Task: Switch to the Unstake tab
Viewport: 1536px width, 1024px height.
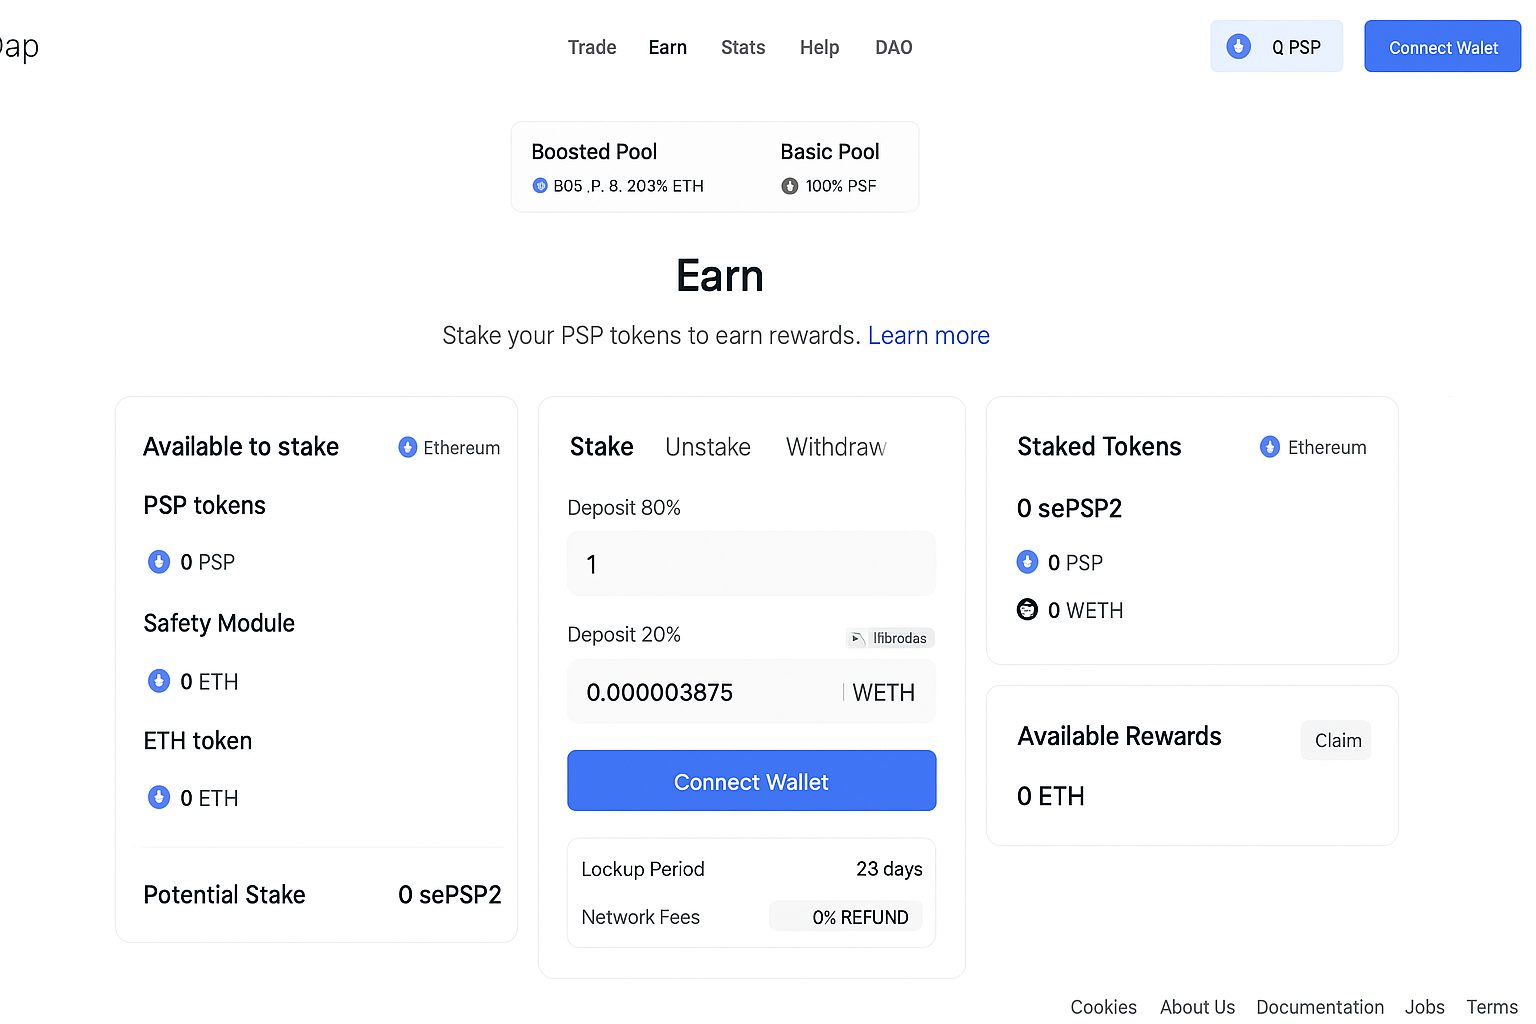Action: click(707, 447)
